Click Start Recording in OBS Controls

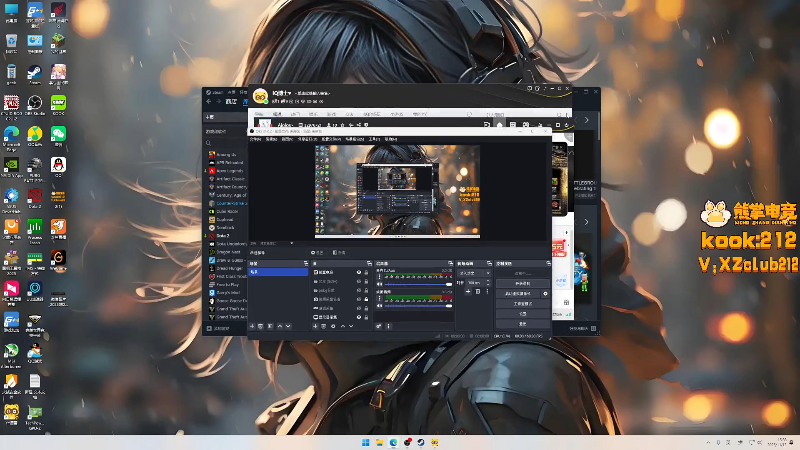[x=522, y=283]
